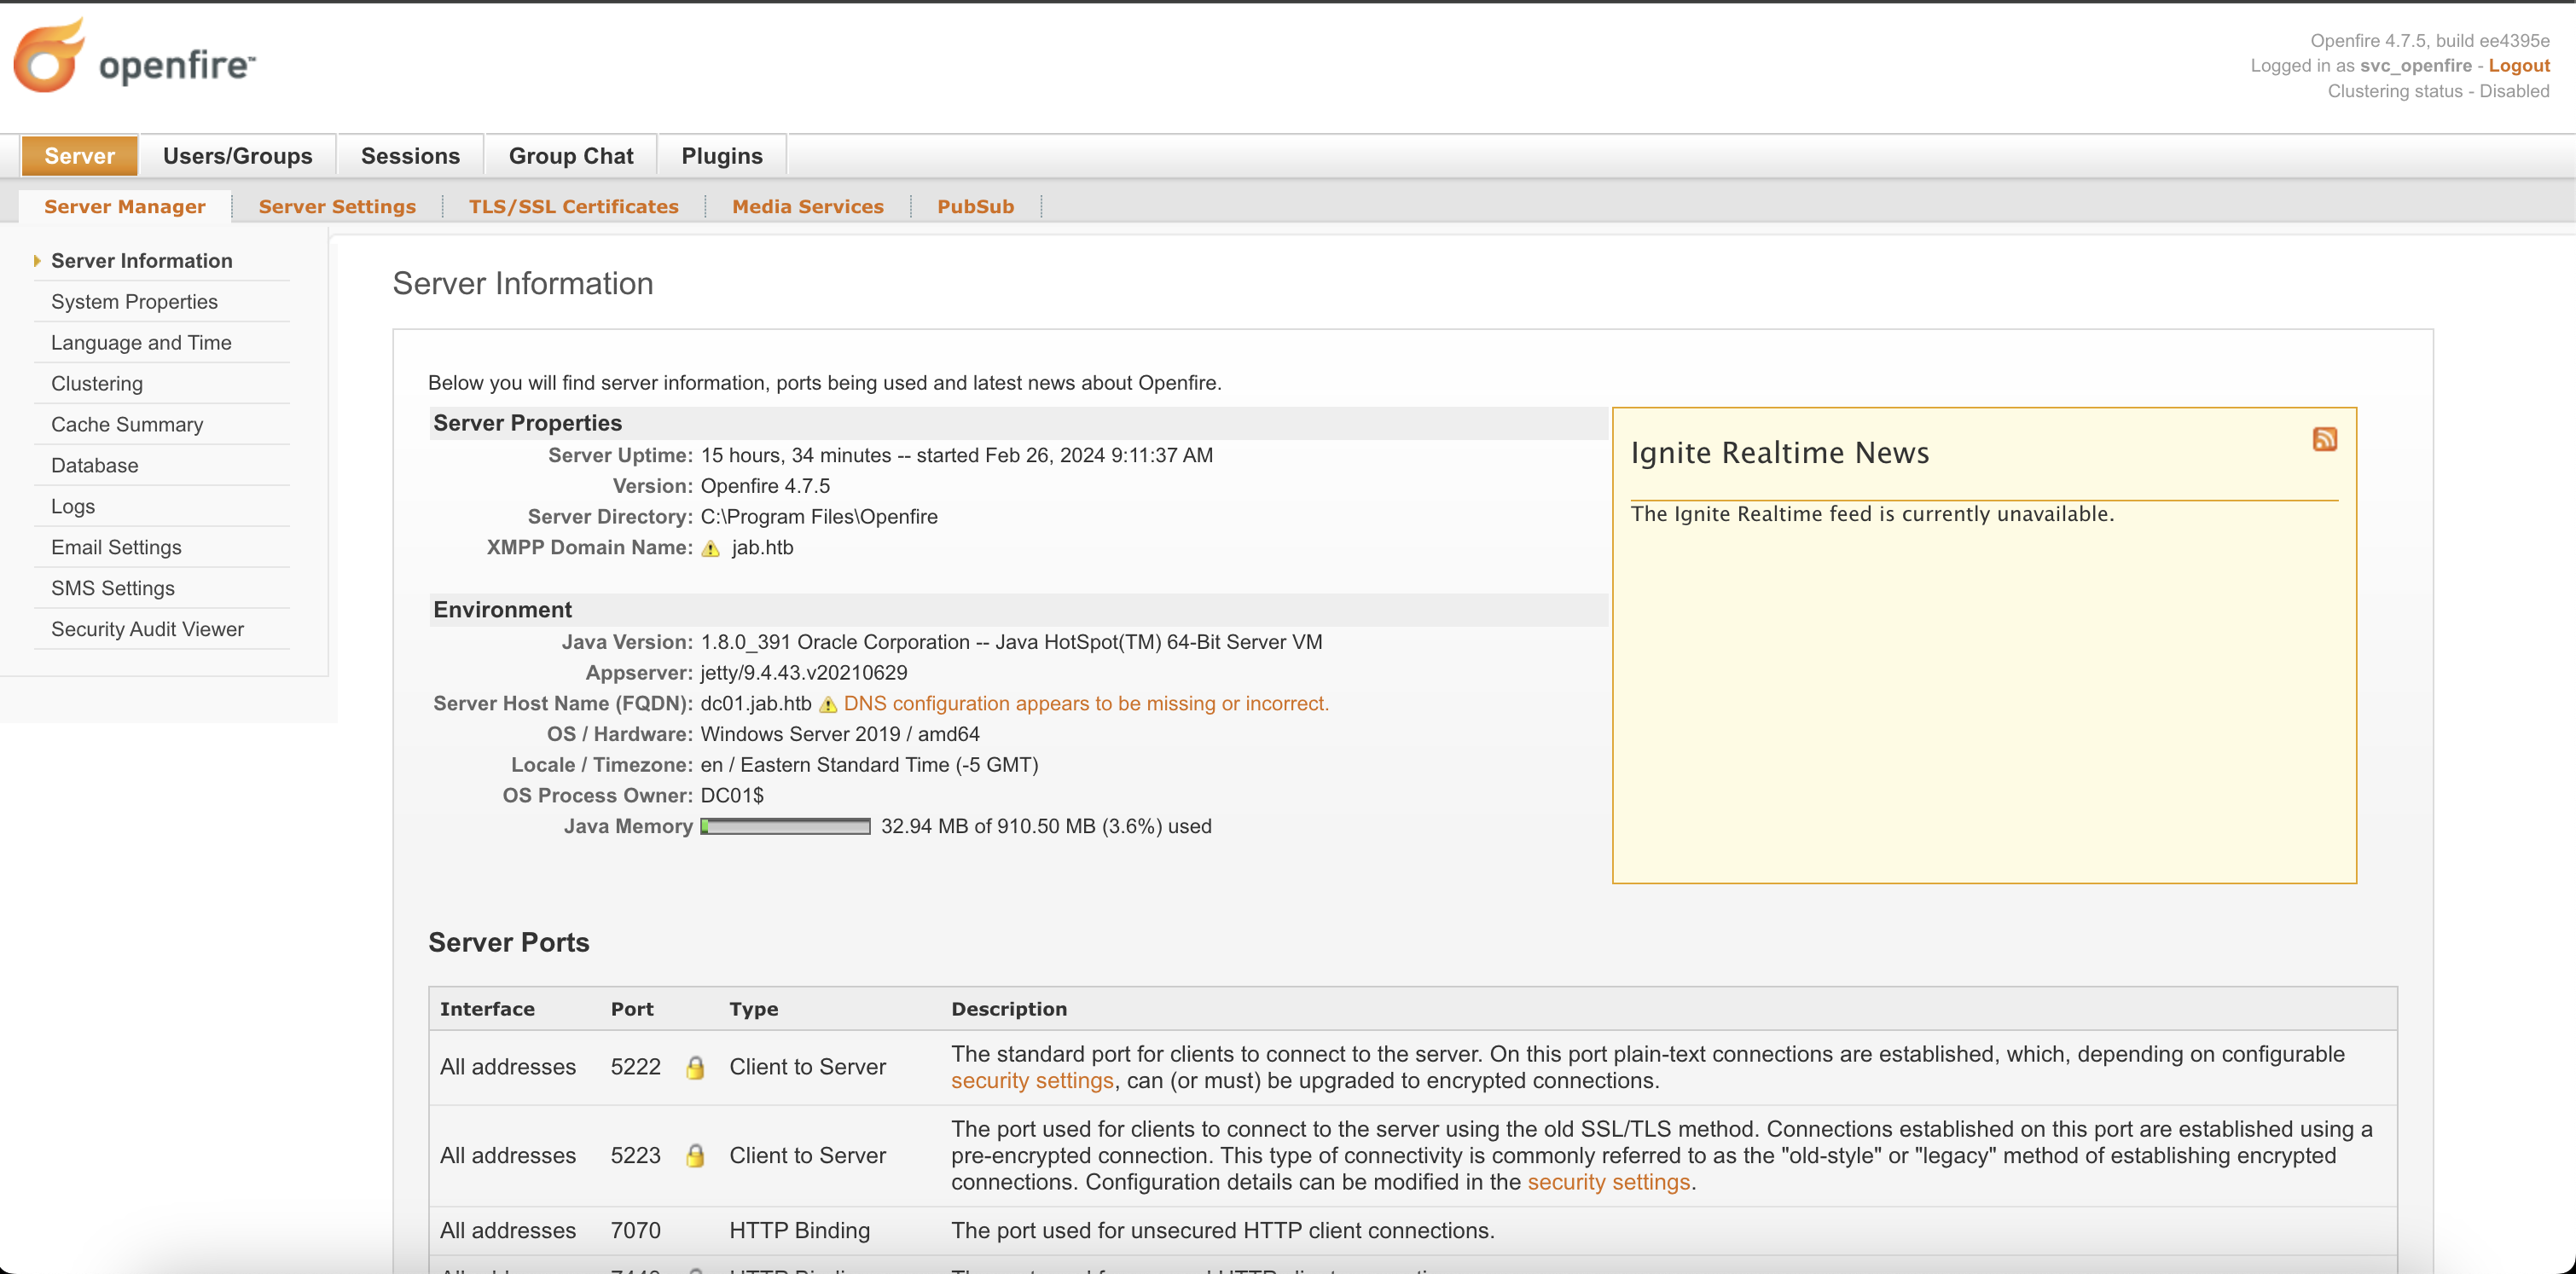The height and width of the screenshot is (1274, 2576).
Task: Click the port 5223 cell
Action: 635,1156
